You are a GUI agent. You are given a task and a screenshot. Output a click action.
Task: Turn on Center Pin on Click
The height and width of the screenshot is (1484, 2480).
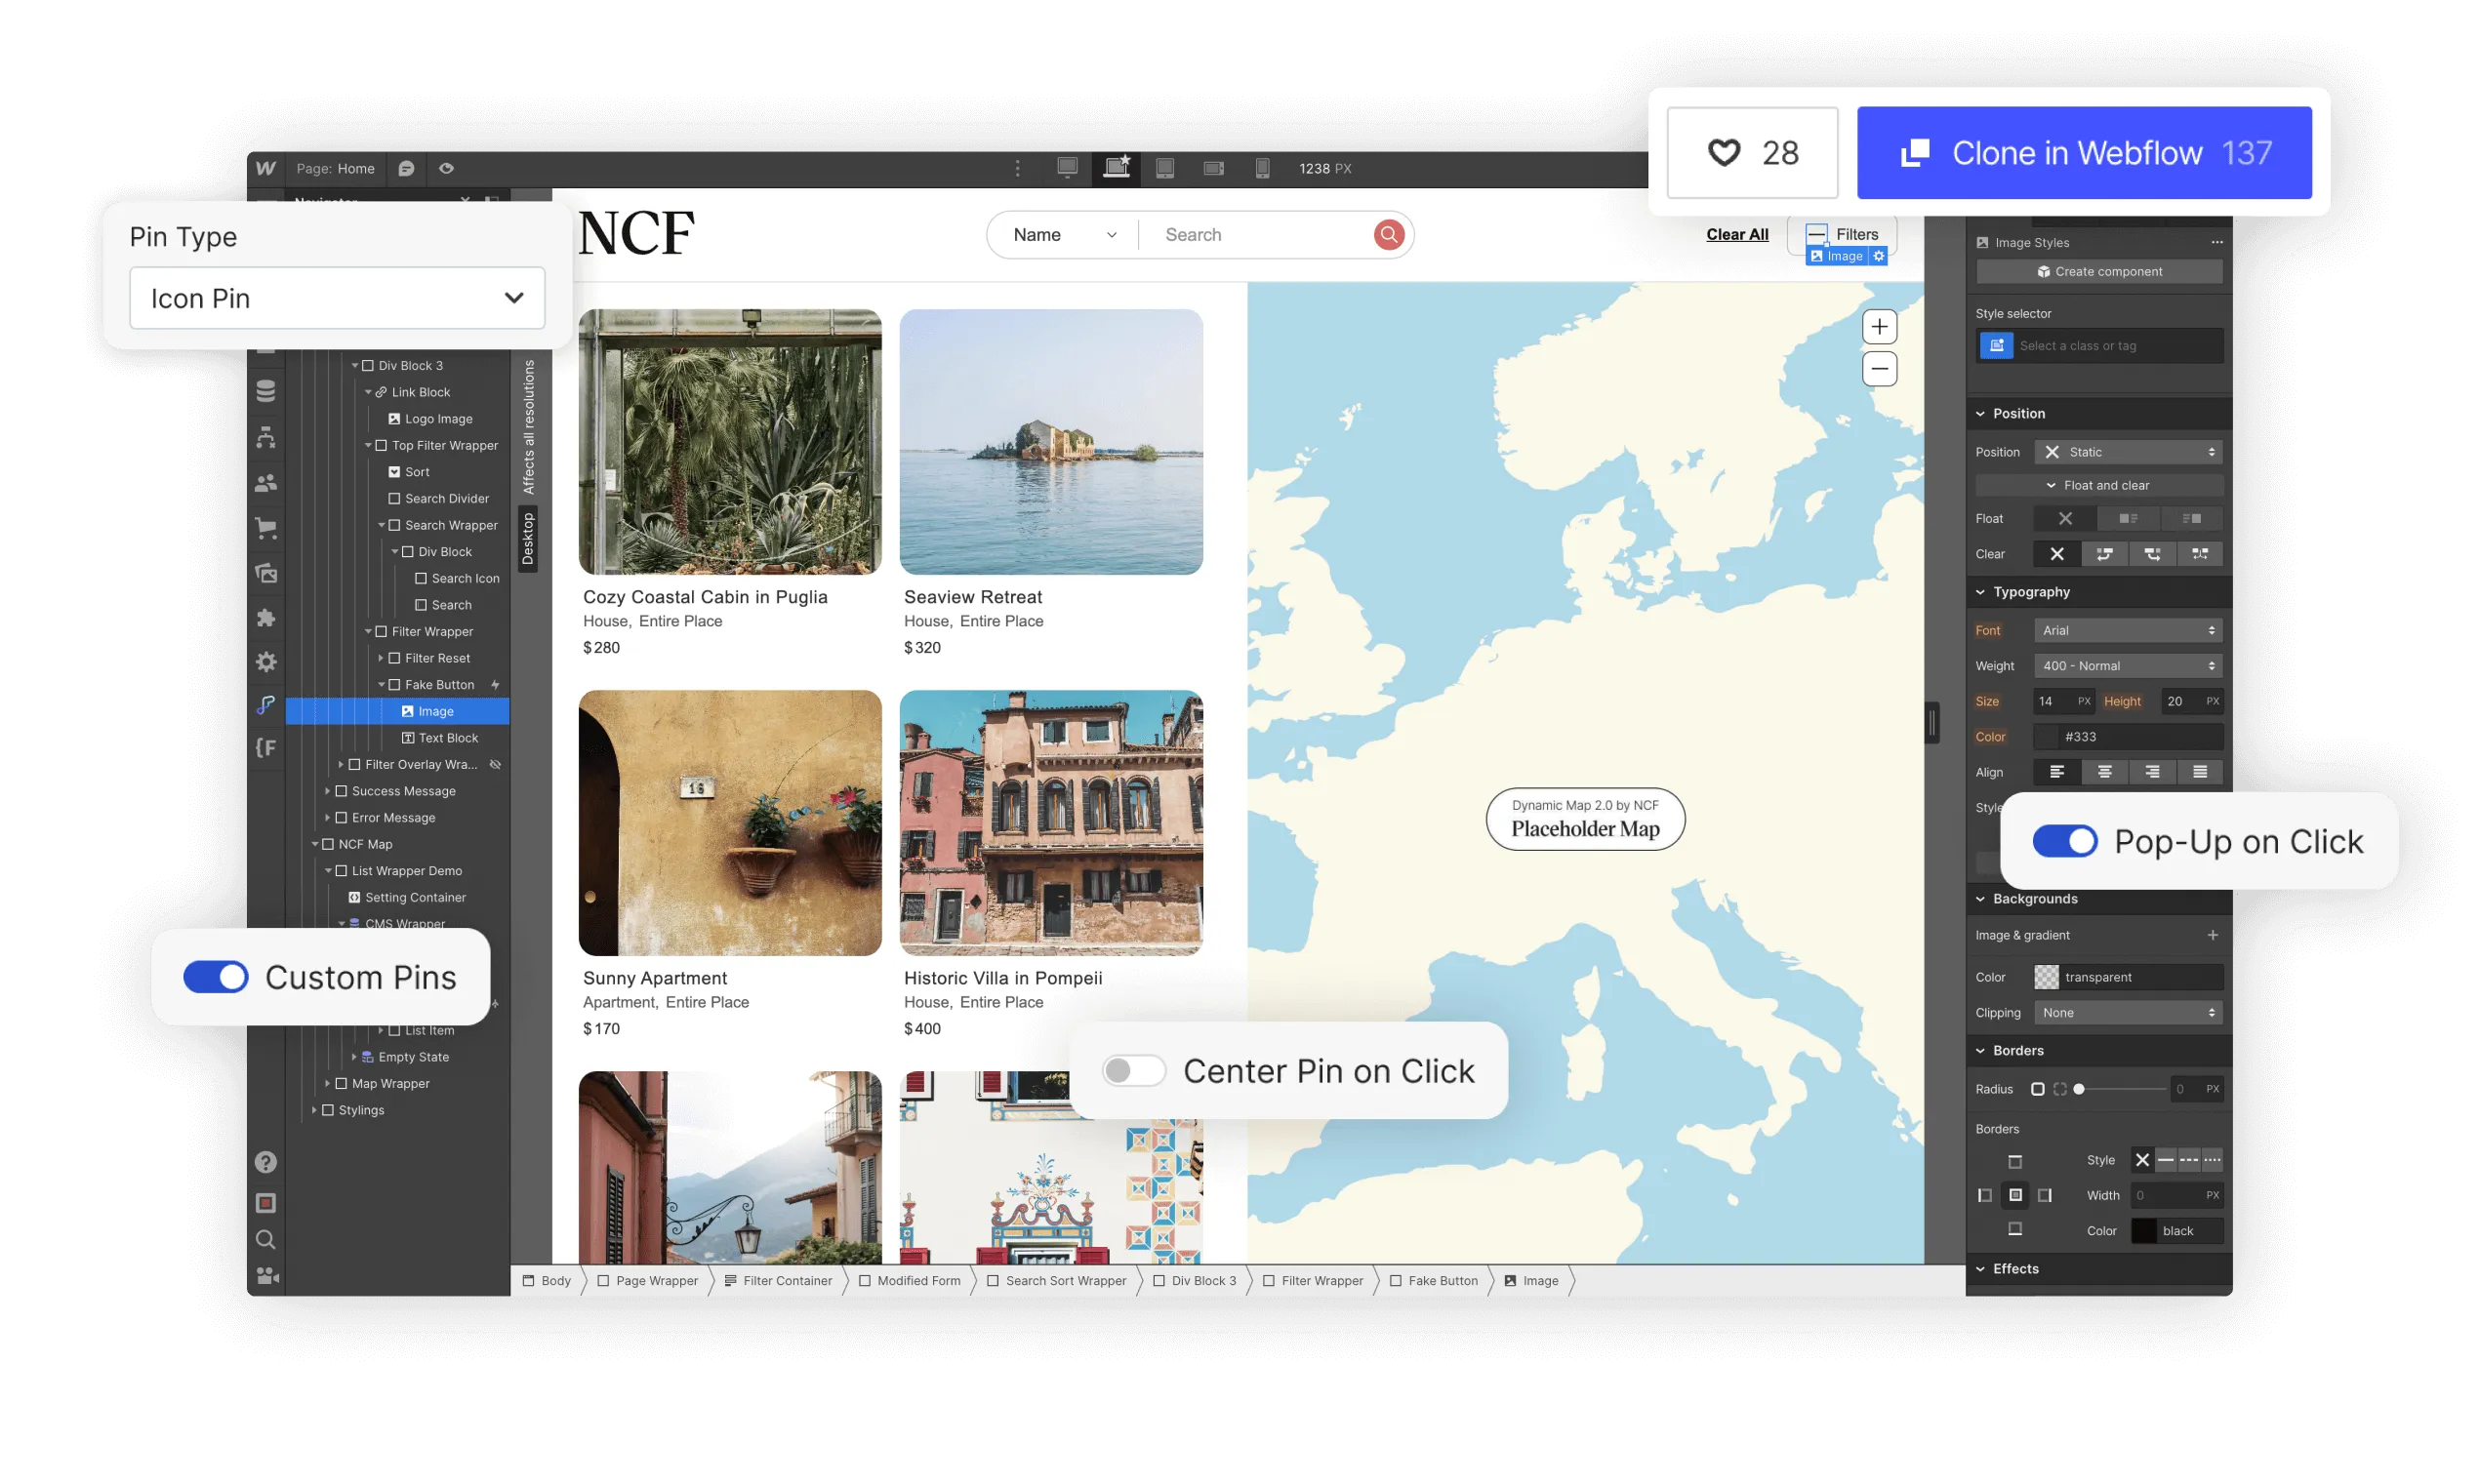[x=1133, y=1070]
